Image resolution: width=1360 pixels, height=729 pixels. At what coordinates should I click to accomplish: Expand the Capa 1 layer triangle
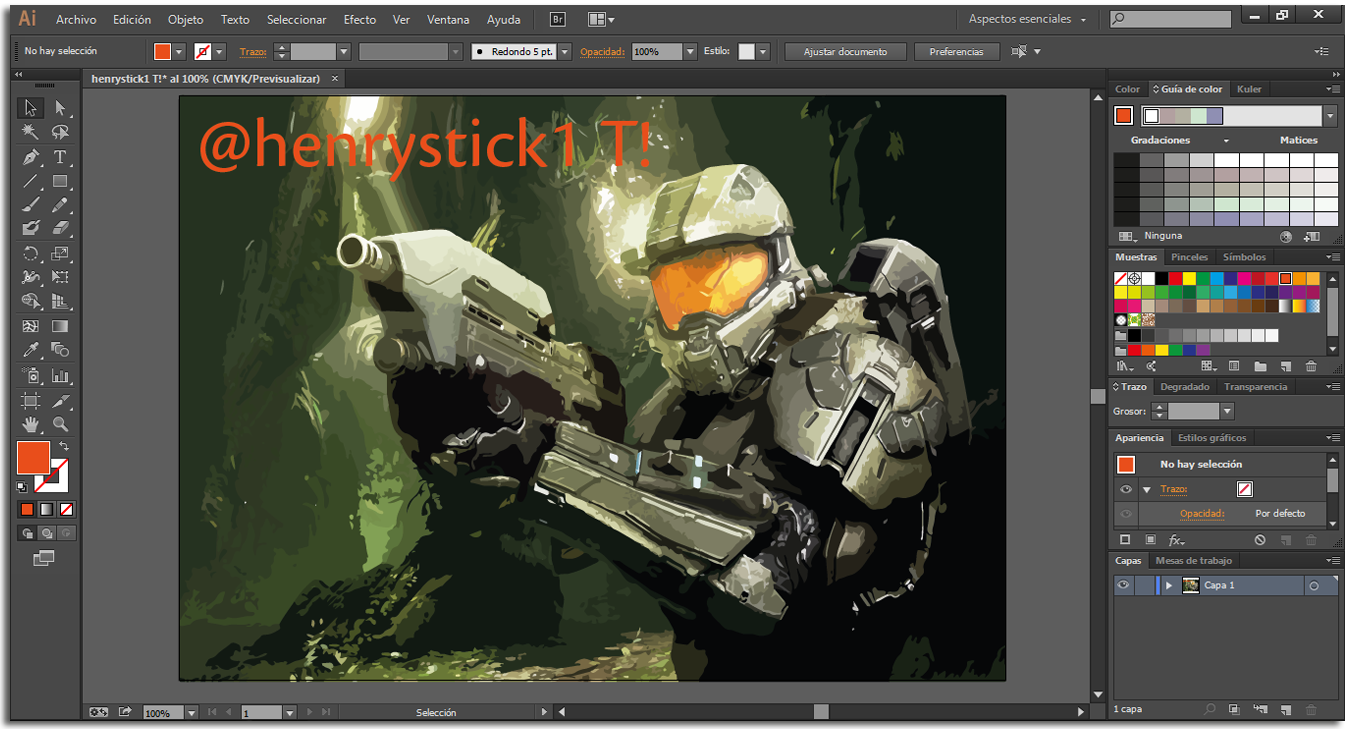coord(1169,586)
